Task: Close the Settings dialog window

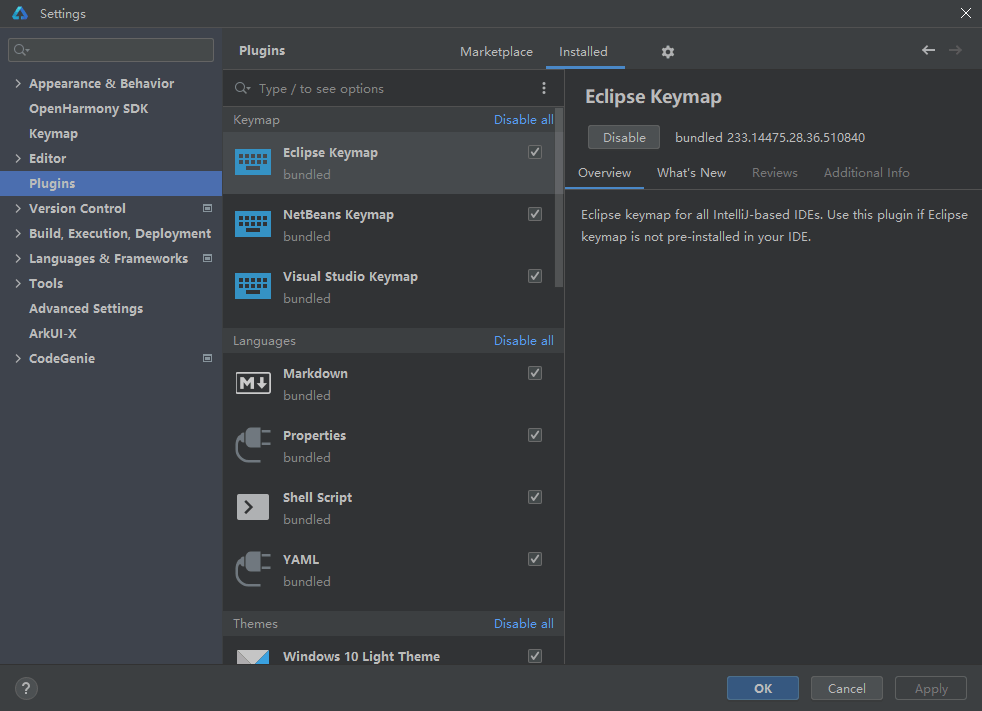Action: (965, 13)
